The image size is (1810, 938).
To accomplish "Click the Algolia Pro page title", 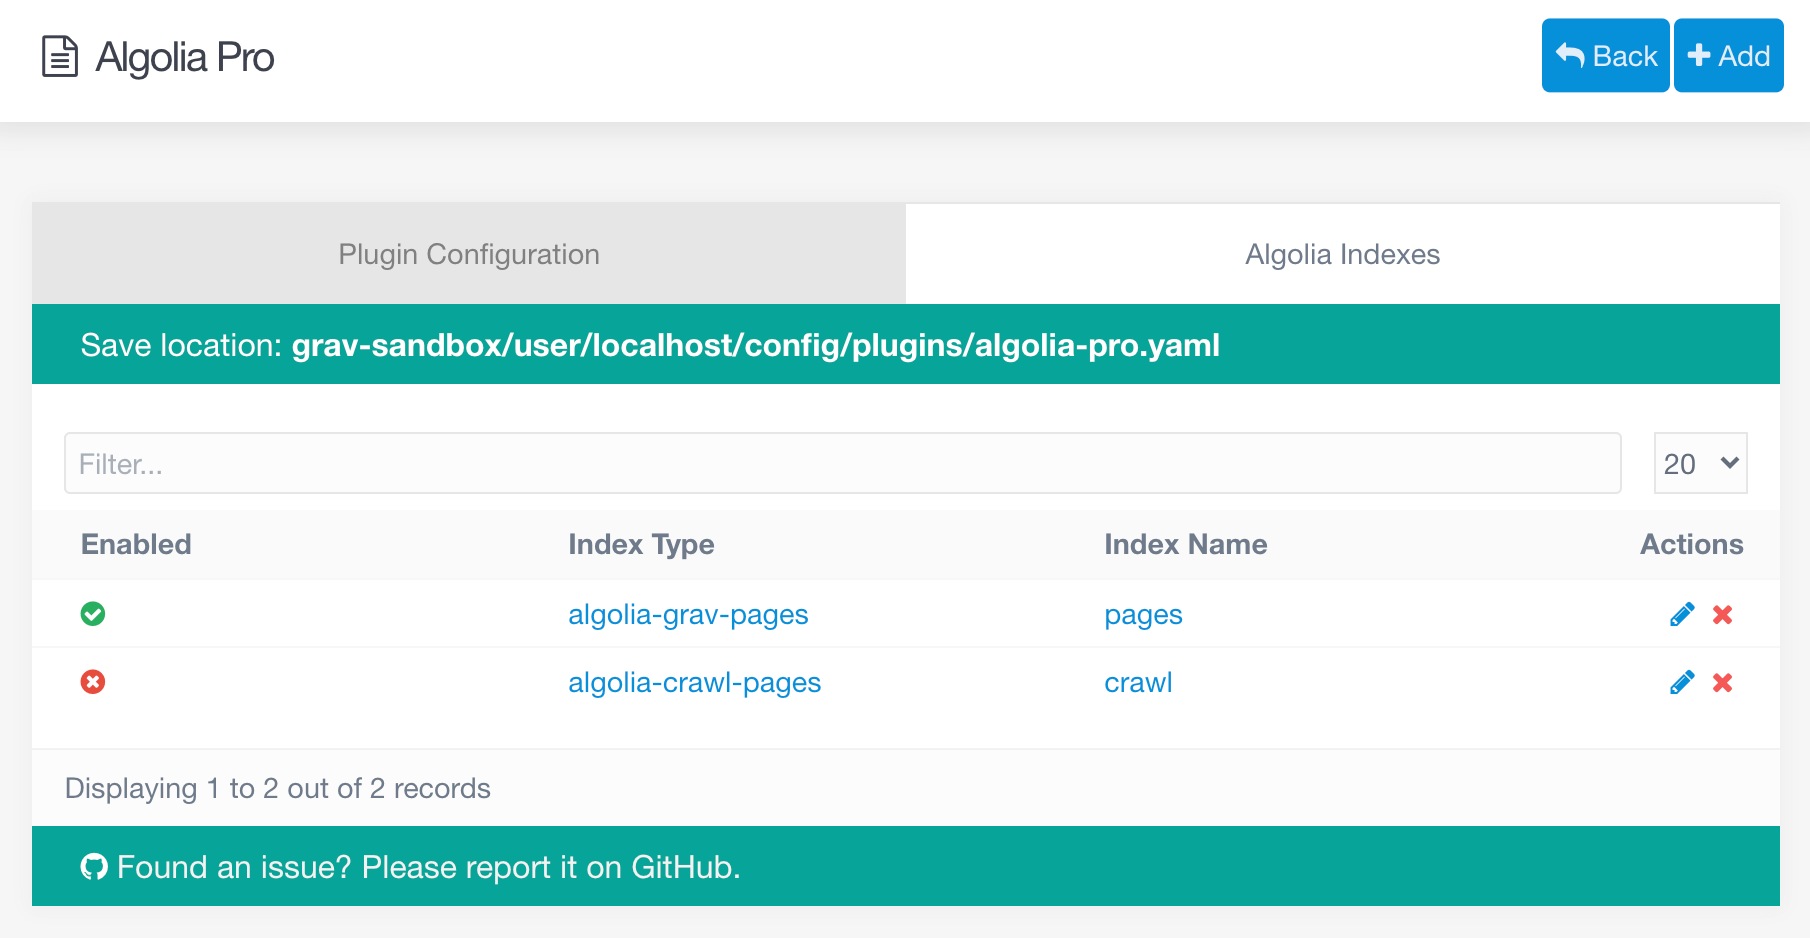I will click(184, 57).
